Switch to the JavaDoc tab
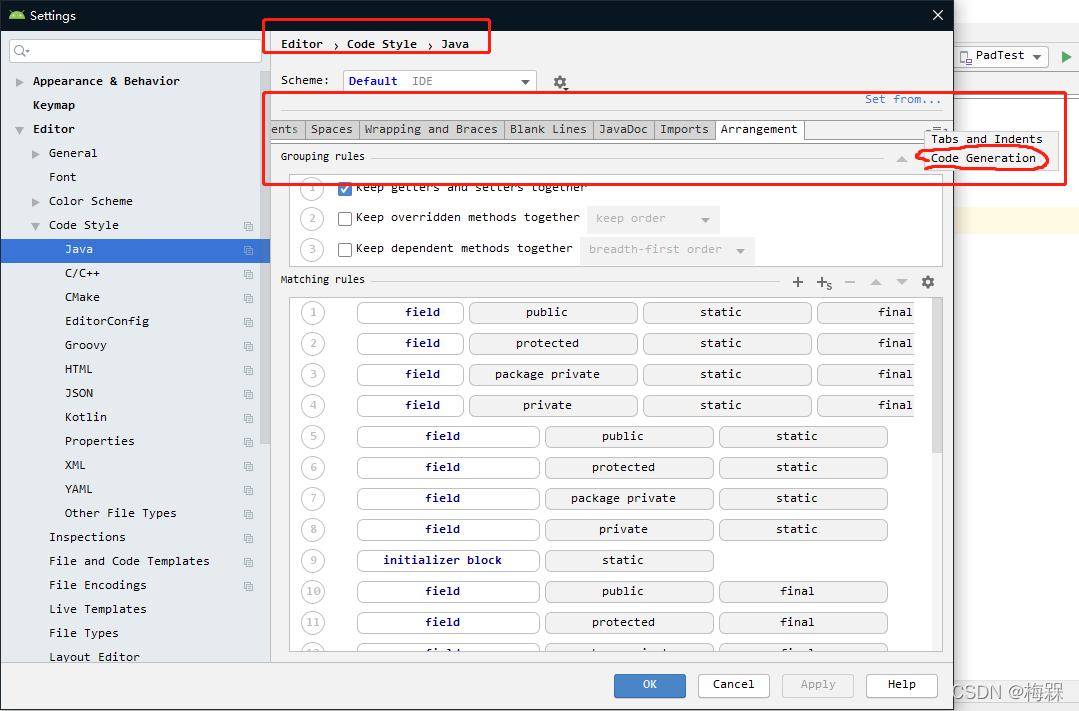This screenshot has height=711, width=1079. click(623, 129)
